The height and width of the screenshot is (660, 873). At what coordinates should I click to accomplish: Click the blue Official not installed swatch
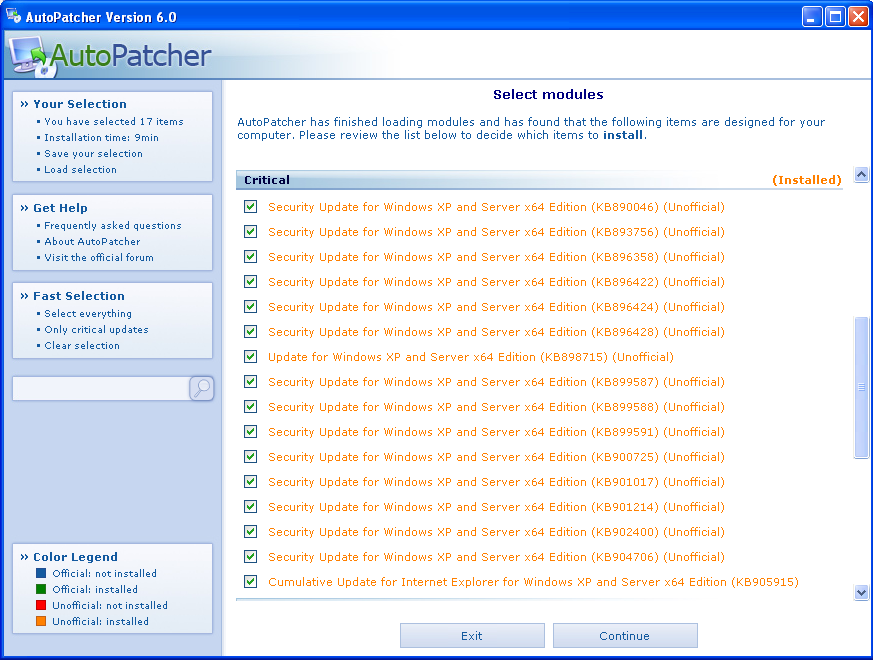[x=41, y=573]
